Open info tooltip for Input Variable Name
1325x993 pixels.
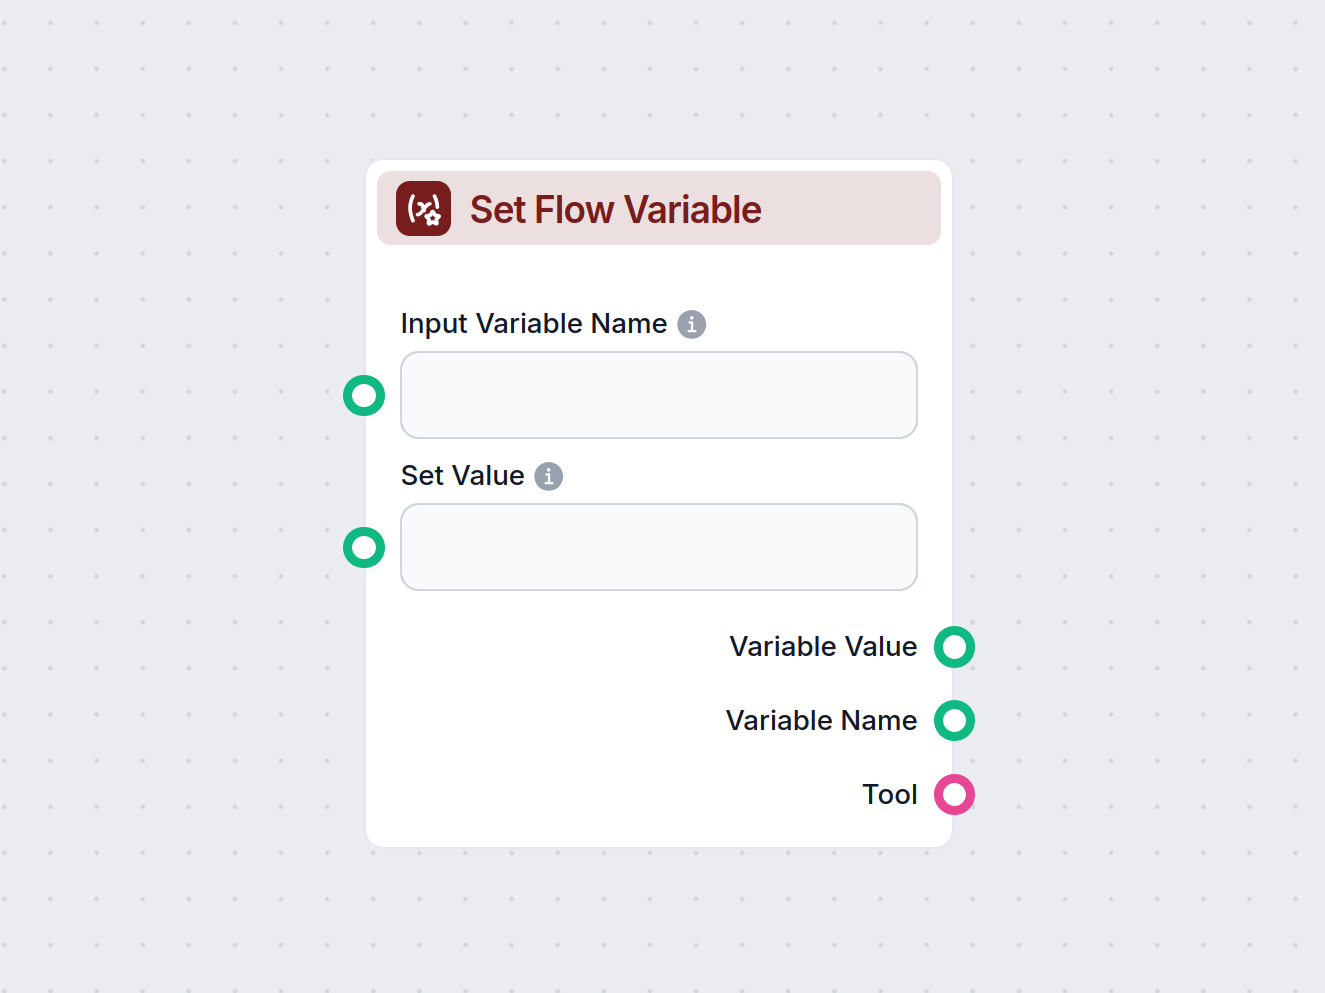click(691, 324)
